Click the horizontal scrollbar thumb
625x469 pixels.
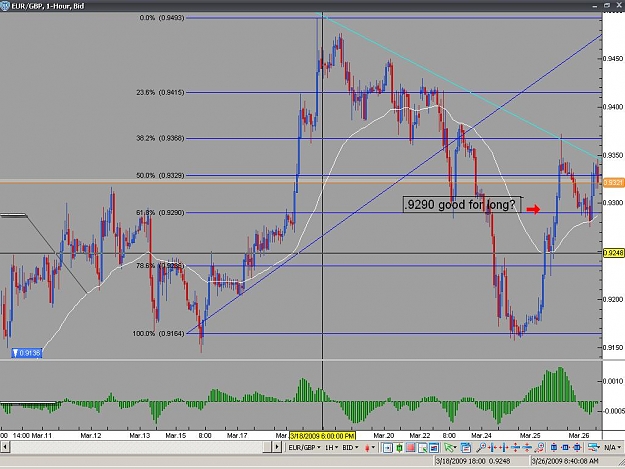(x=267, y=447)
